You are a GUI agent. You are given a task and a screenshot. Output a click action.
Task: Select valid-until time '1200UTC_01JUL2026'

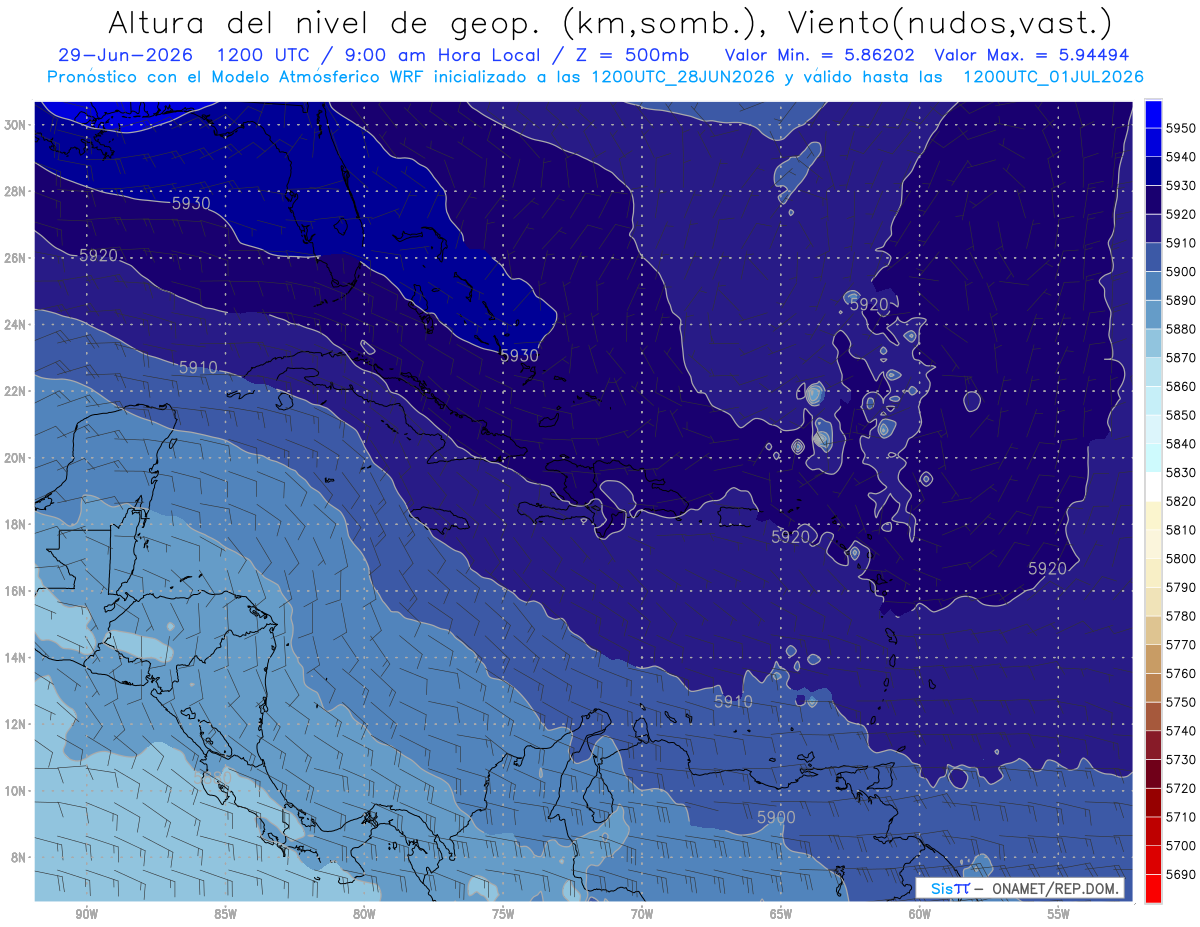tap(1053, 77)
